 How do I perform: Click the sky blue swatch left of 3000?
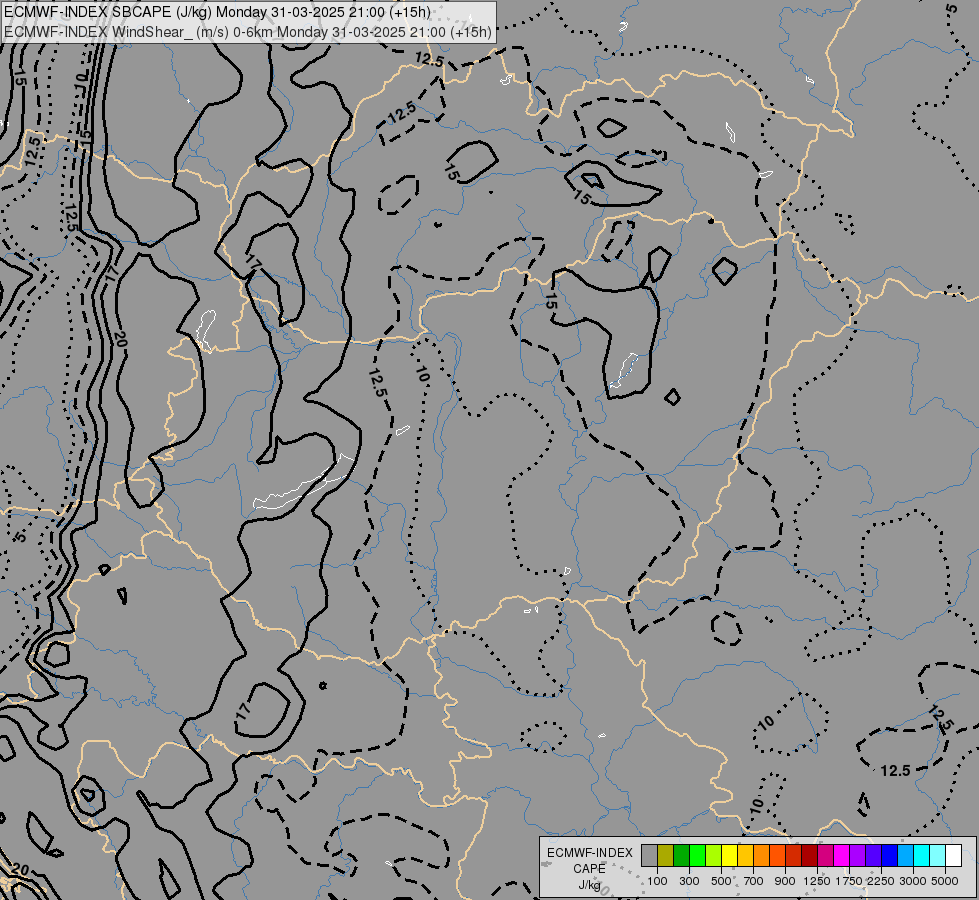click(x=905, y=855)
